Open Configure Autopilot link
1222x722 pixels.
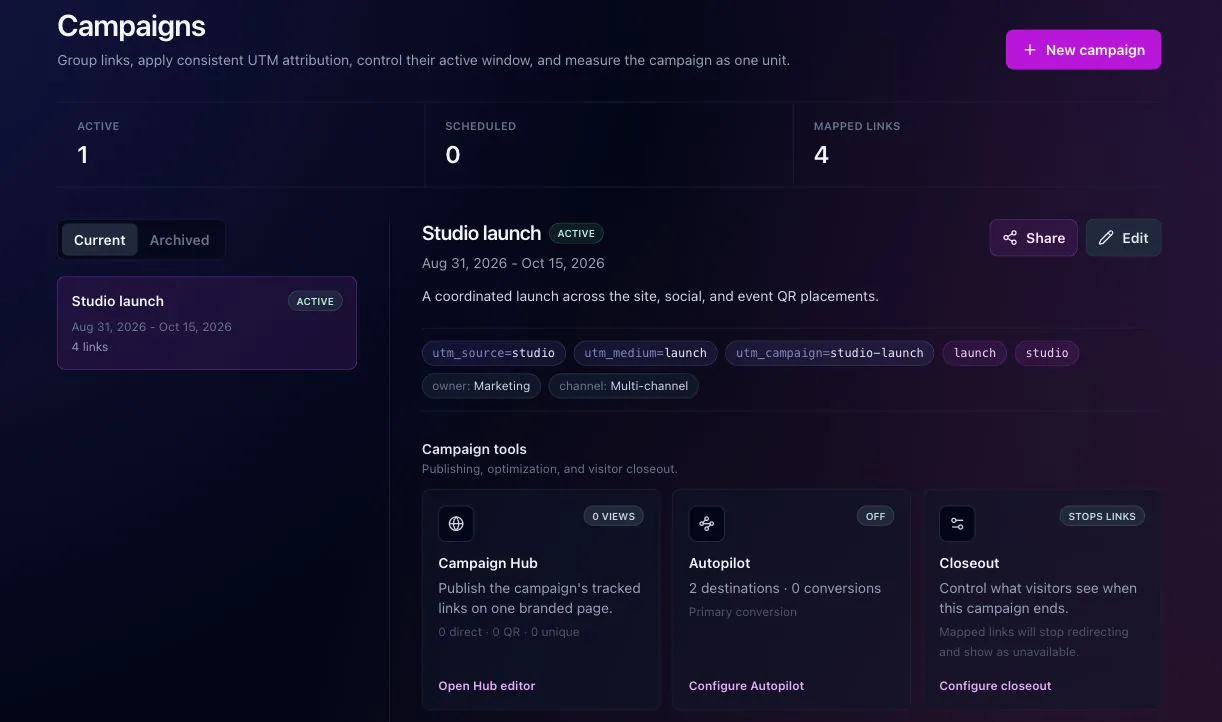[746, 686]
